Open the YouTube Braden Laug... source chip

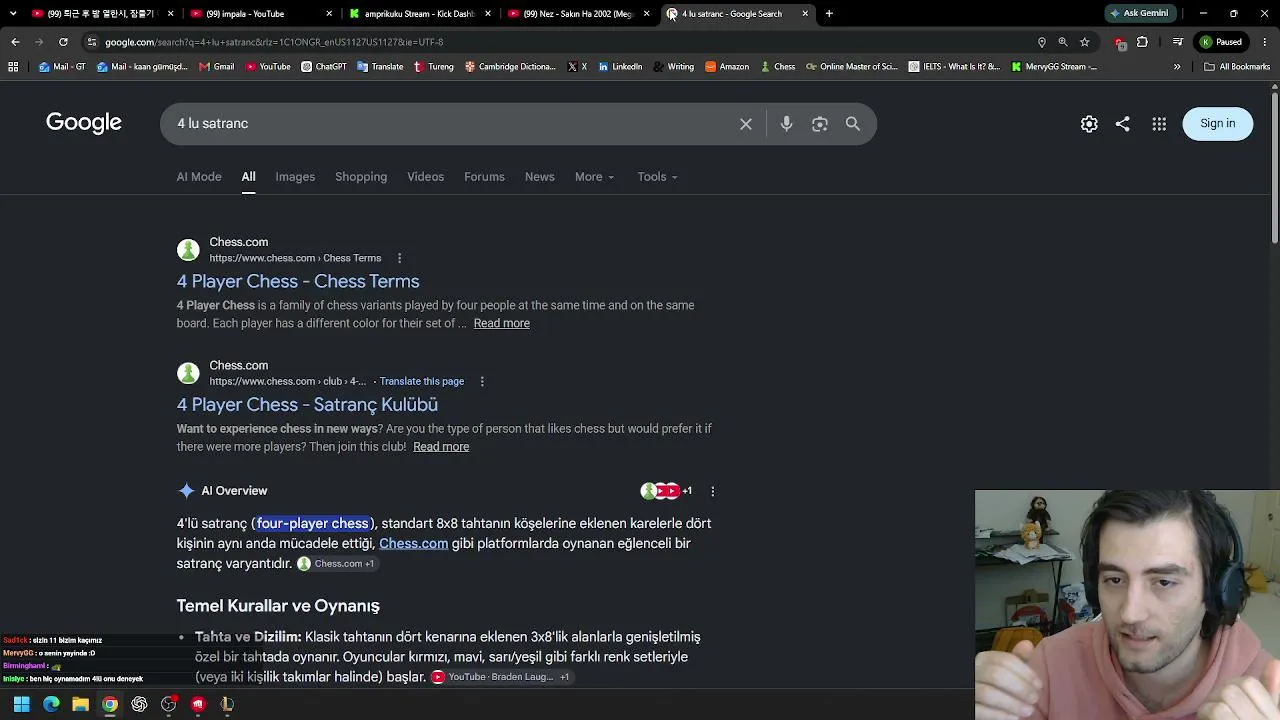pos(500,677)
